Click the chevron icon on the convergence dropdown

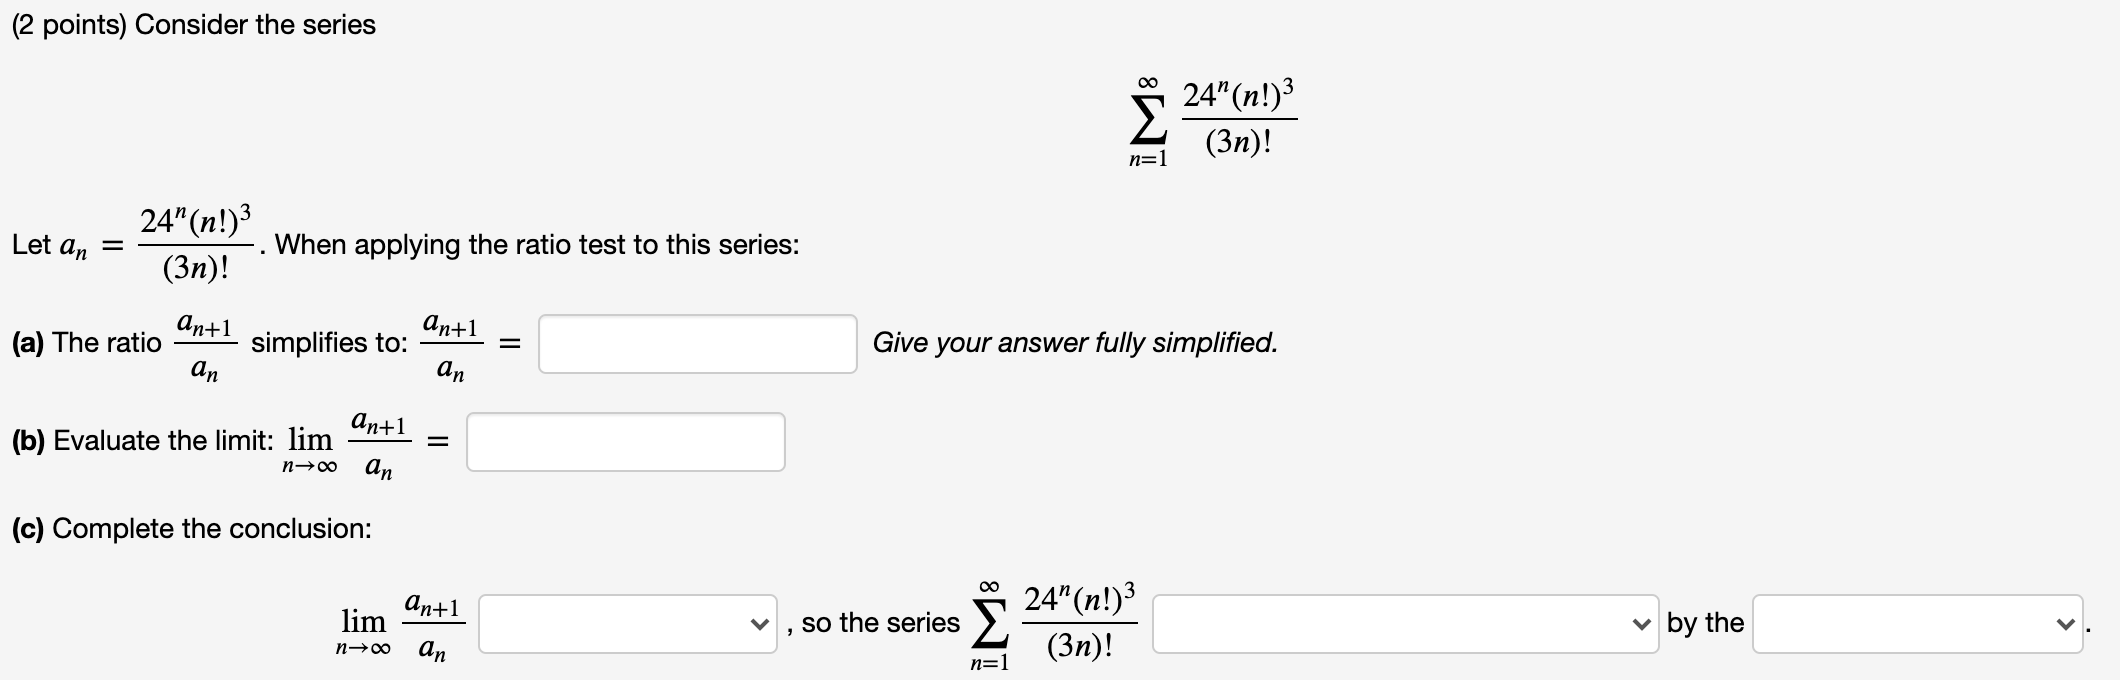pyautogui.click(x=1640, y=623)
